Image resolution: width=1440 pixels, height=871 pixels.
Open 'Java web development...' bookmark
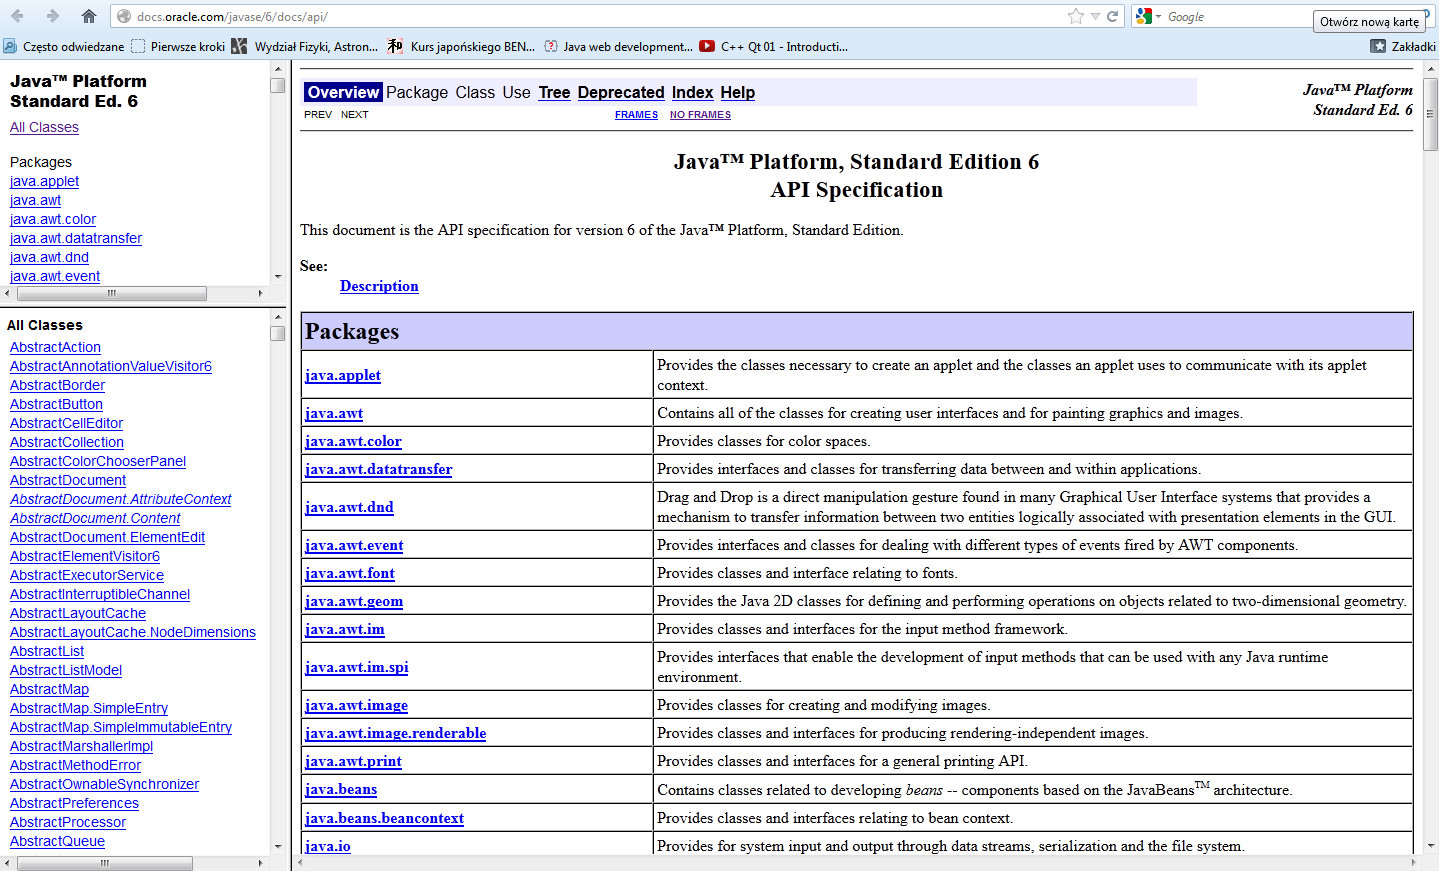[x=618, y=46]
